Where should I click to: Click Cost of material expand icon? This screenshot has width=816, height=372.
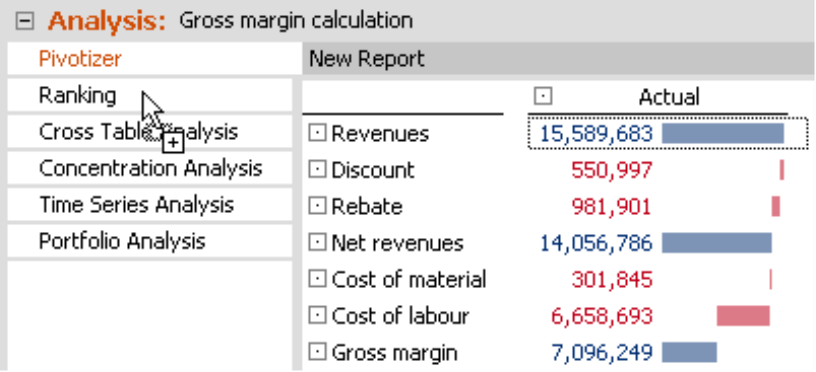coord(317,279)
